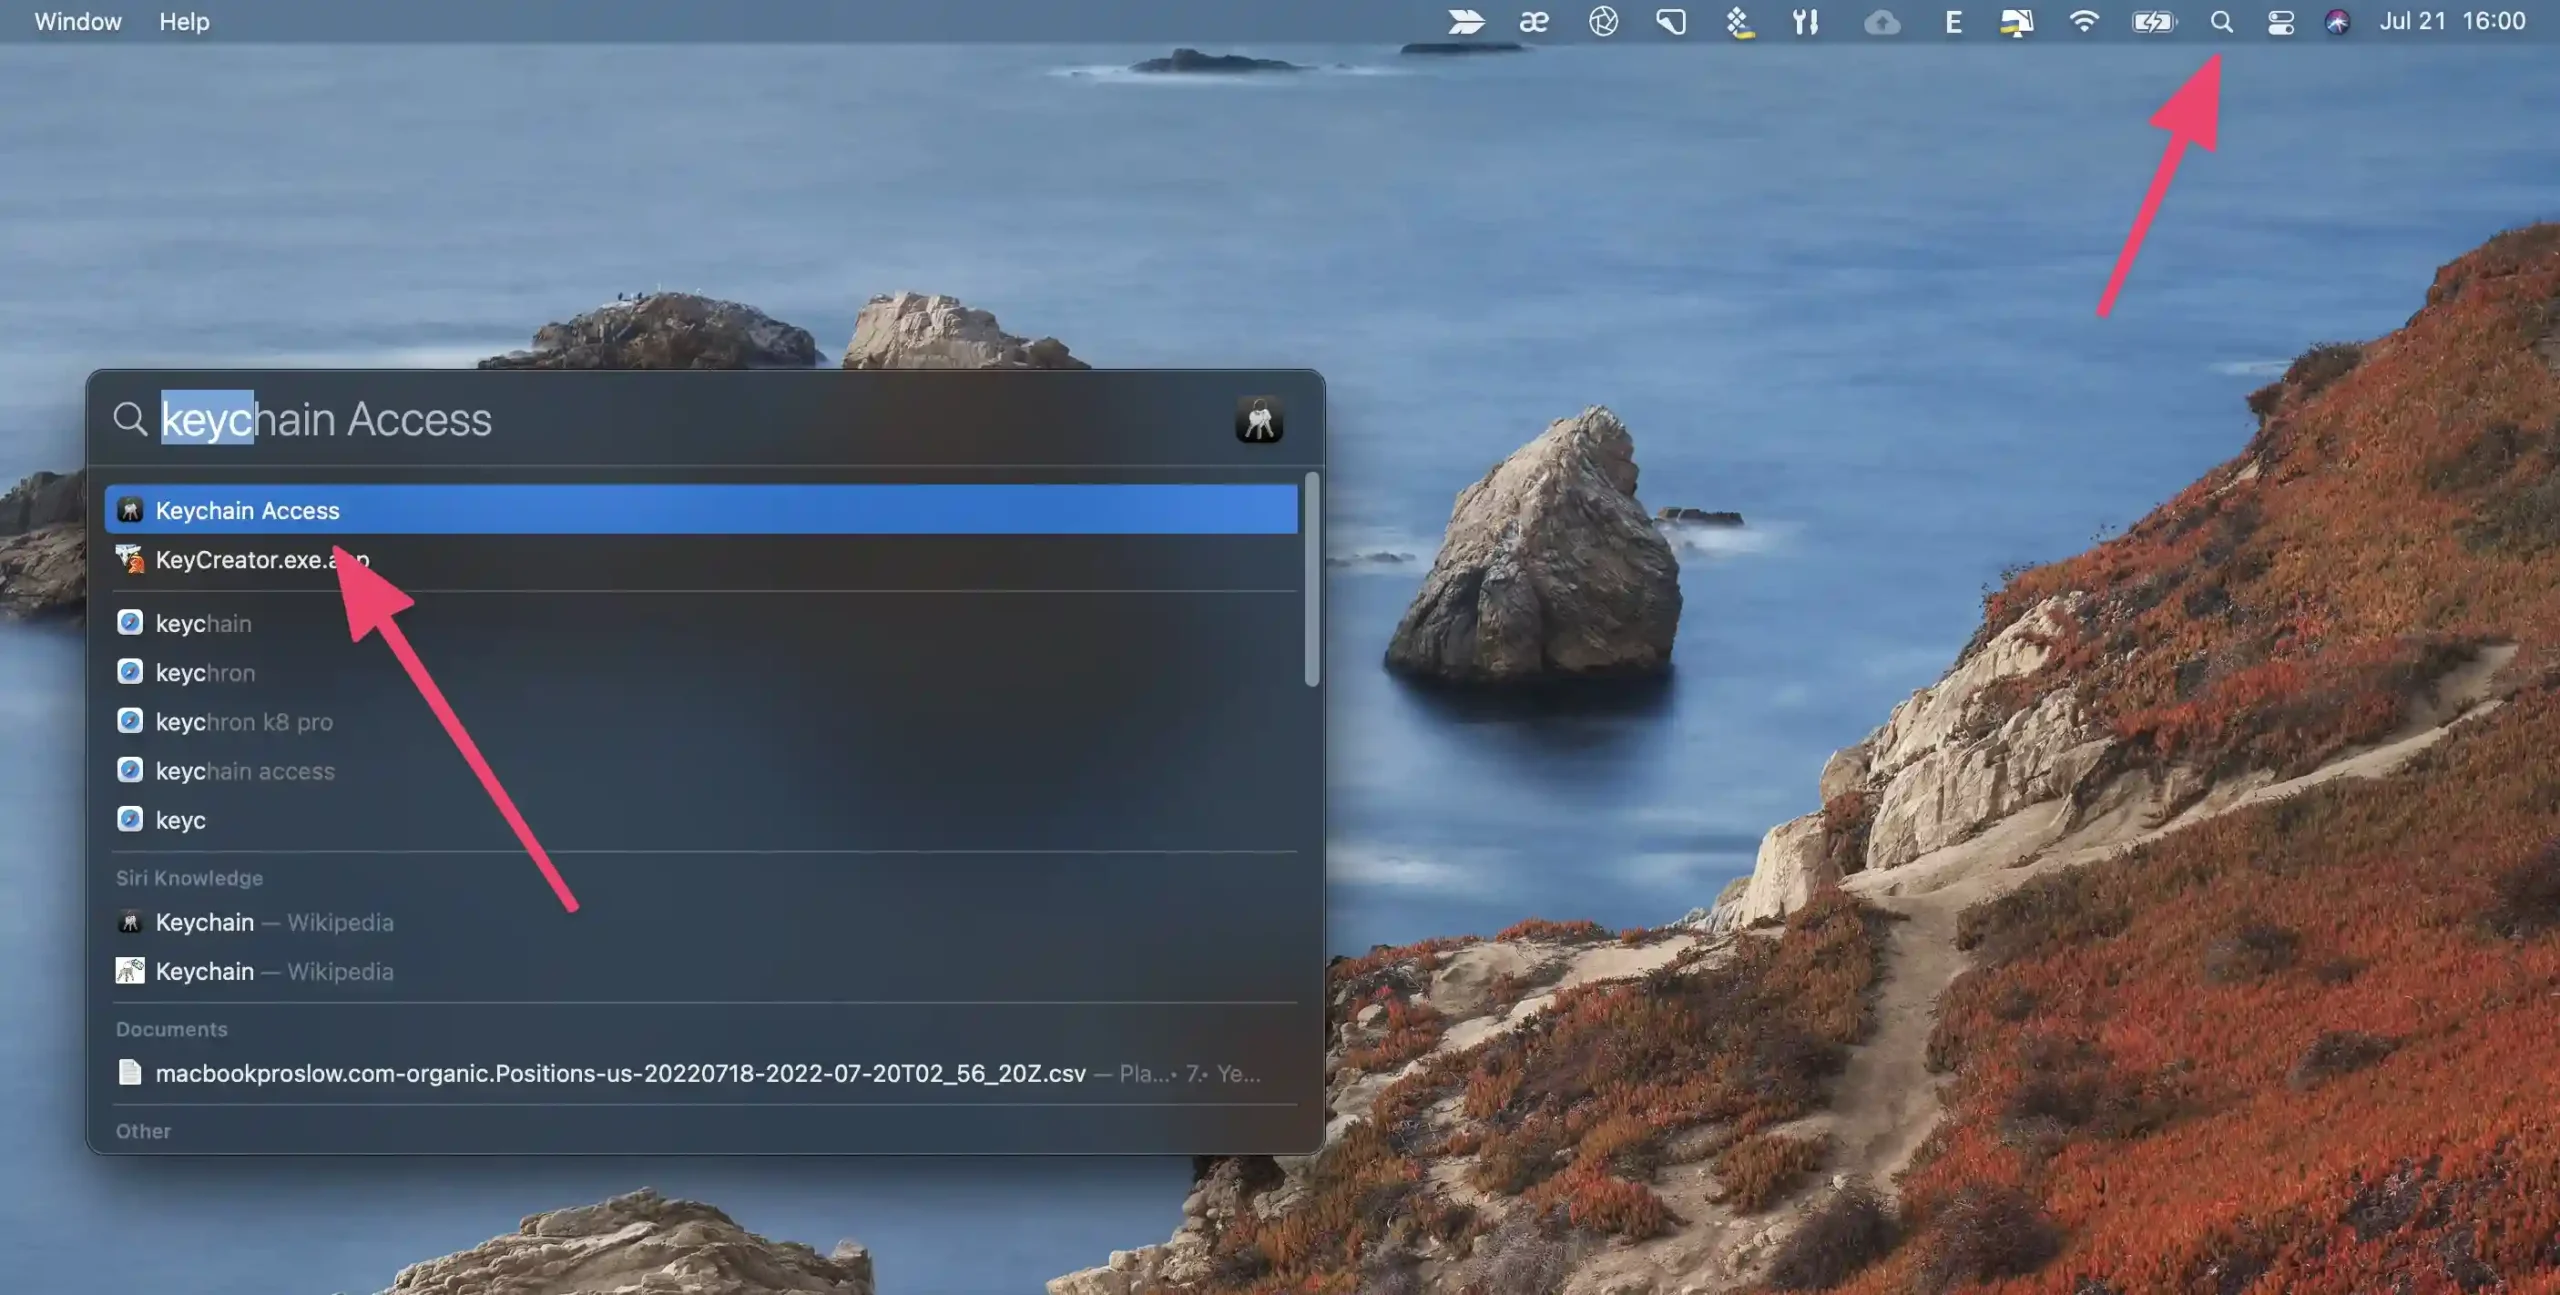The image size is (2560, 1295).
Task: Click the date and time 'Jul 21 16:00'
Action: pos(2452,21)
